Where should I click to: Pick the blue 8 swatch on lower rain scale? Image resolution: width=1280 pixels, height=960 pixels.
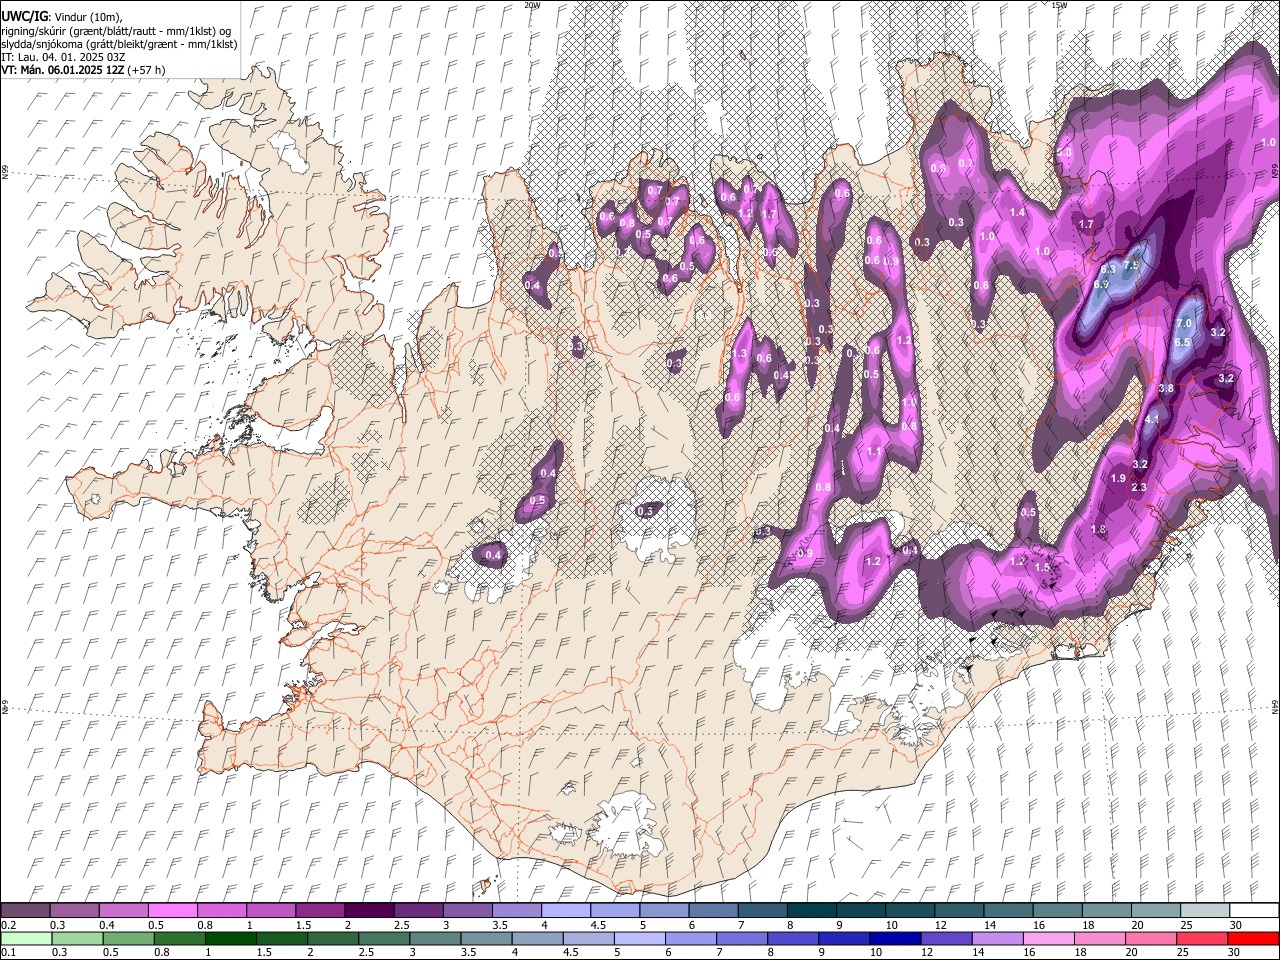point(792,939)
